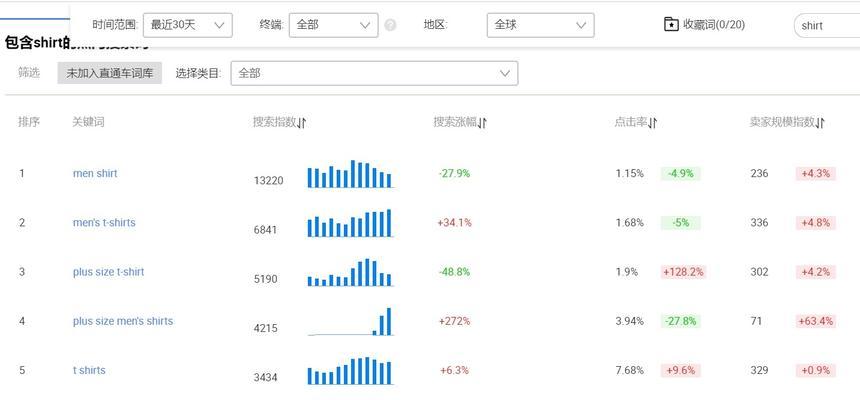This screenshot has width=860, height=400.
Task: Open the plus size men's shirts link
Action: [122, 321]
